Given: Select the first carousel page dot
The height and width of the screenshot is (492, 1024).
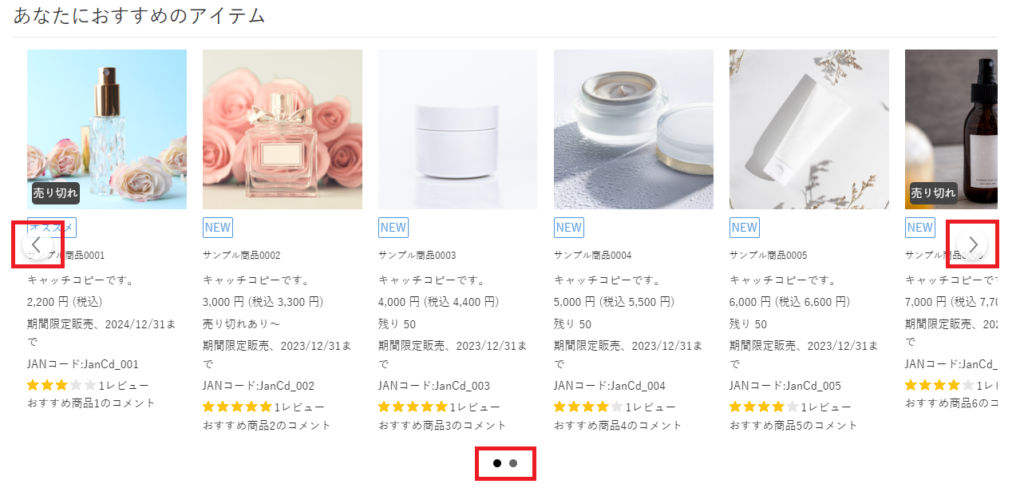Looking at the screenshot, I should pos(497,463).
